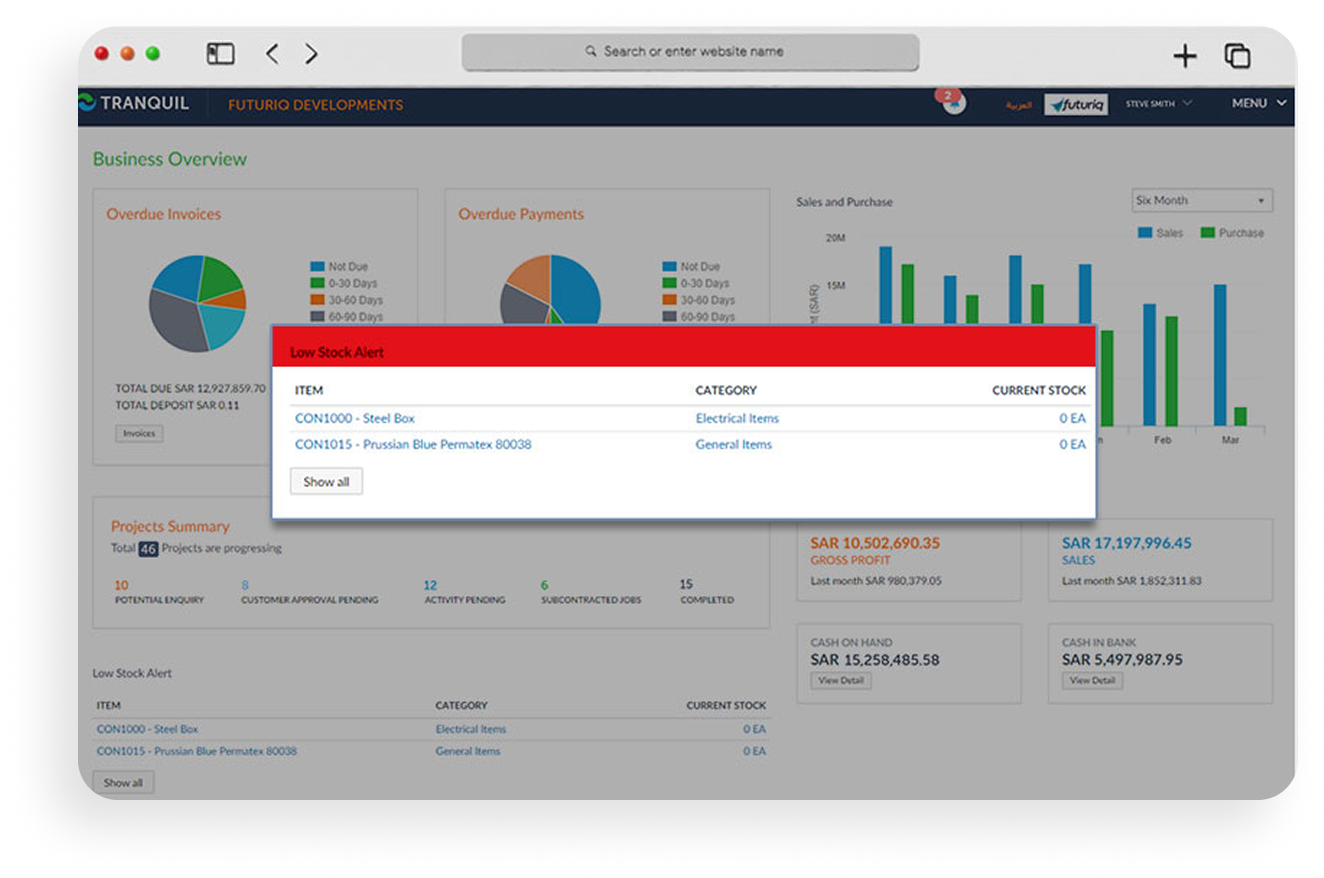Open a new tab with the plus icon

(x=1184, y=56)
